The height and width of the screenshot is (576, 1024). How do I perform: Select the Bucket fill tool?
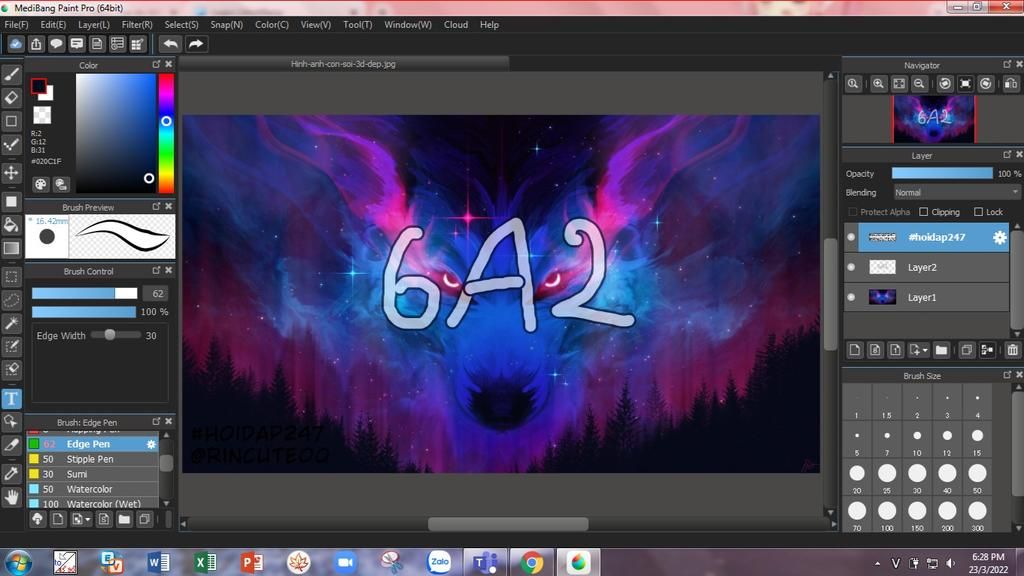coord(12,225)
